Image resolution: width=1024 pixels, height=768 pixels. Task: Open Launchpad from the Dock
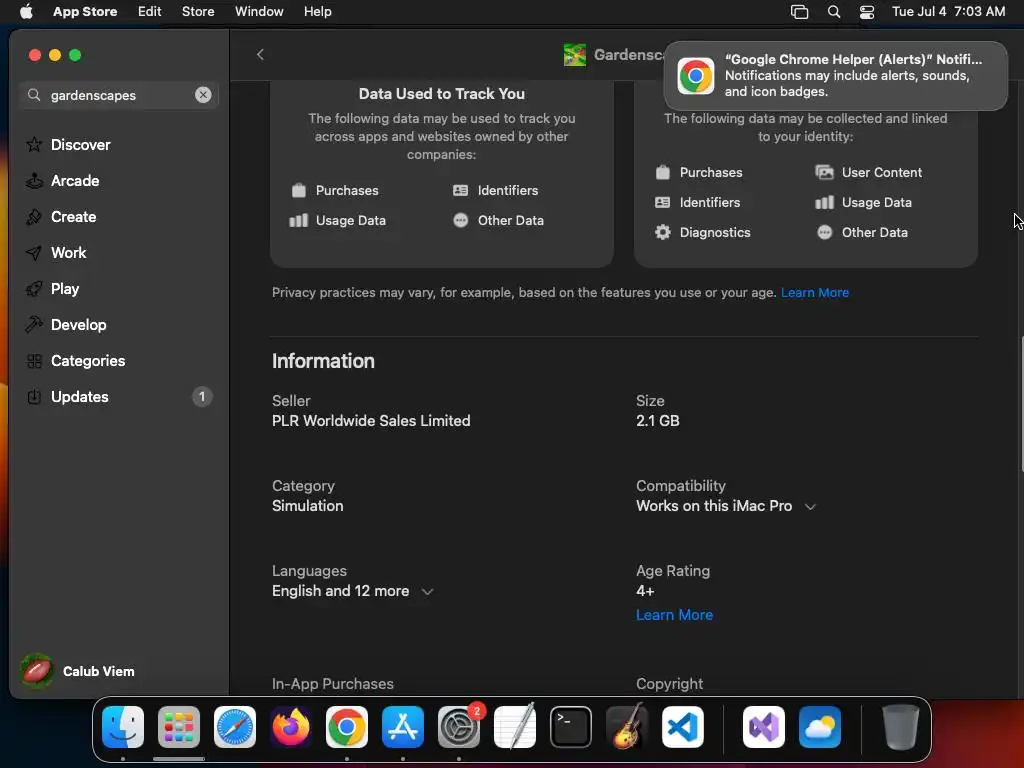(179, 727)
